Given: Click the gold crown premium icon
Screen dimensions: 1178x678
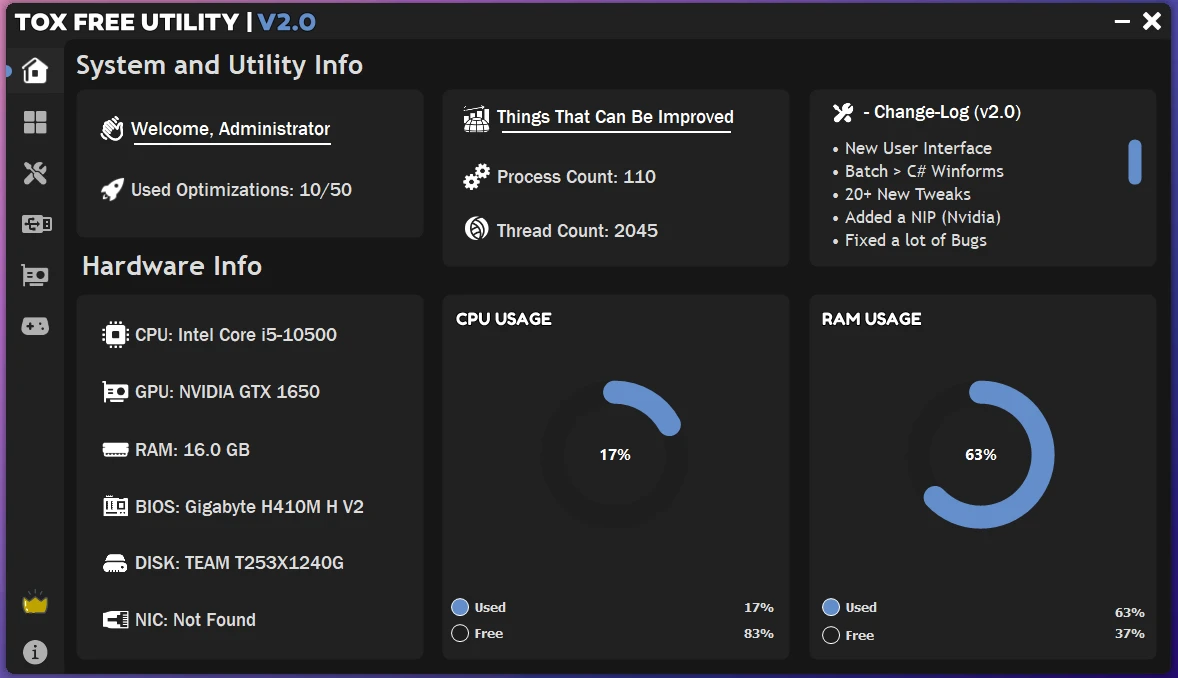Looking at the screenshot, I should [35, 602].
